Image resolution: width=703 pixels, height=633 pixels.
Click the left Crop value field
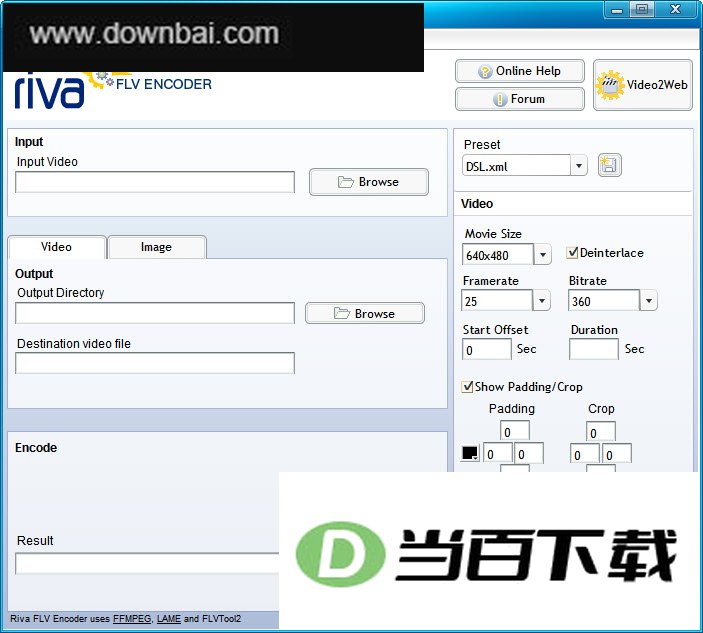pos(585,454)
